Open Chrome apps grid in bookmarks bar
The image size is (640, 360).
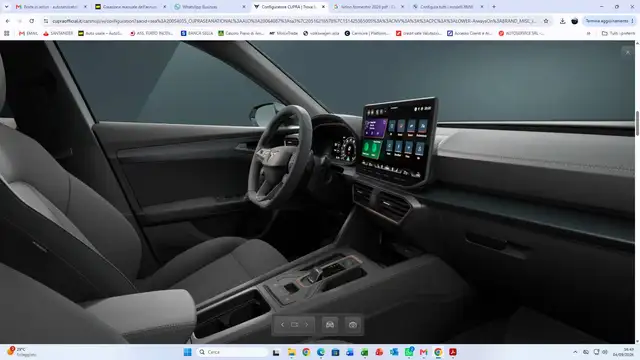[x=7, y=33]
